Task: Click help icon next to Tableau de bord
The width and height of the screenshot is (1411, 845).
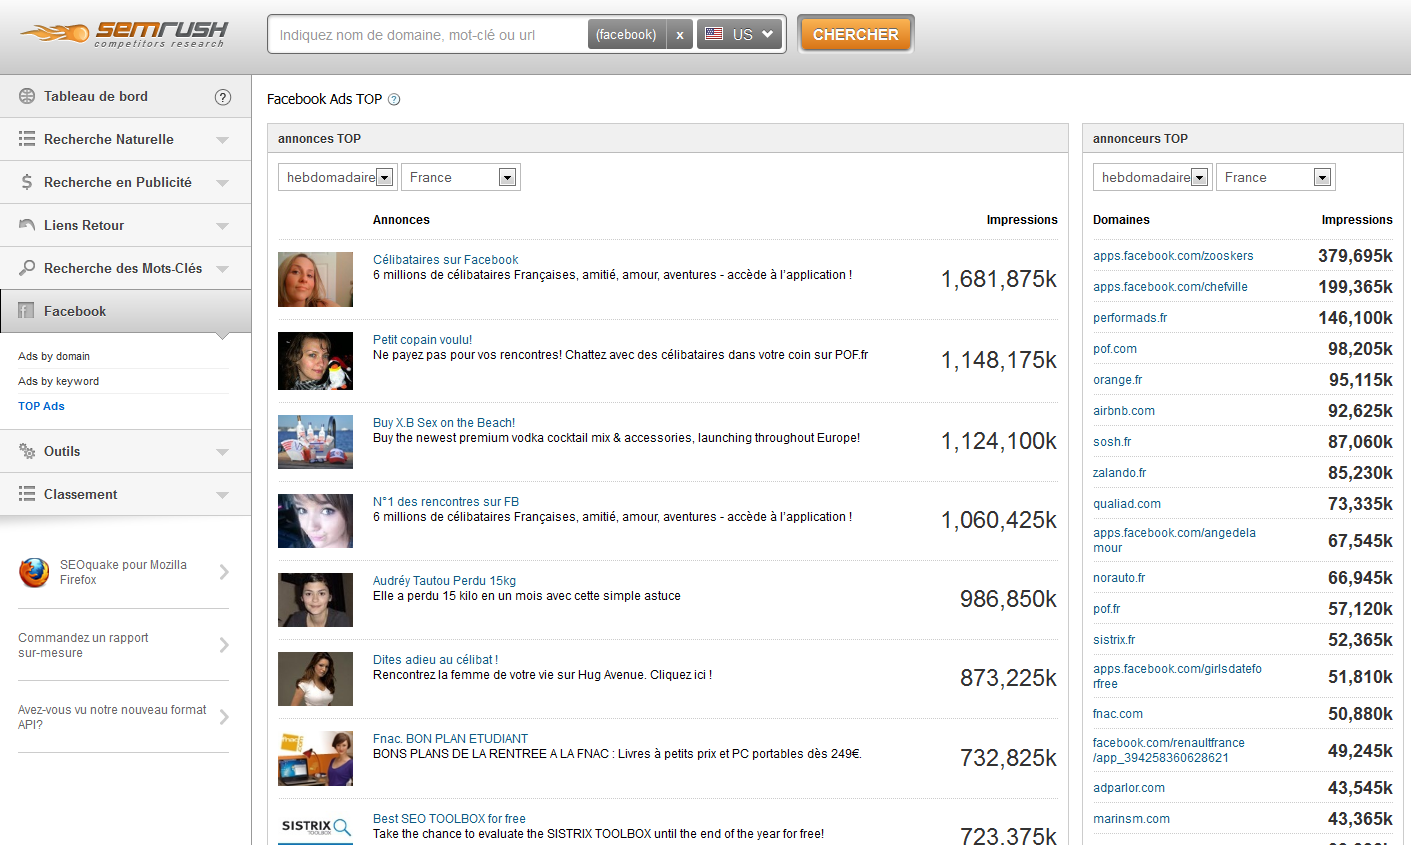Action: coord(223,97)
